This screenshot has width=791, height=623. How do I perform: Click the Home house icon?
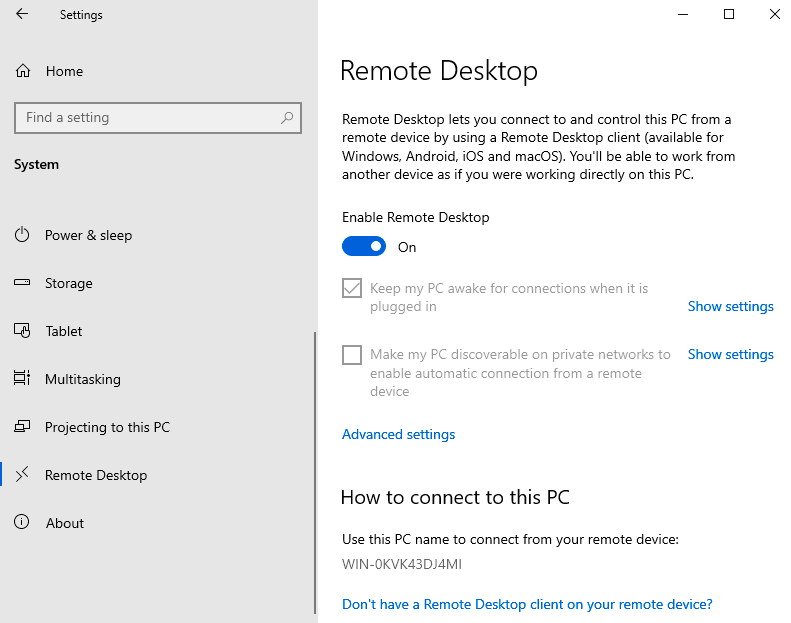click(x=23, y=71)
